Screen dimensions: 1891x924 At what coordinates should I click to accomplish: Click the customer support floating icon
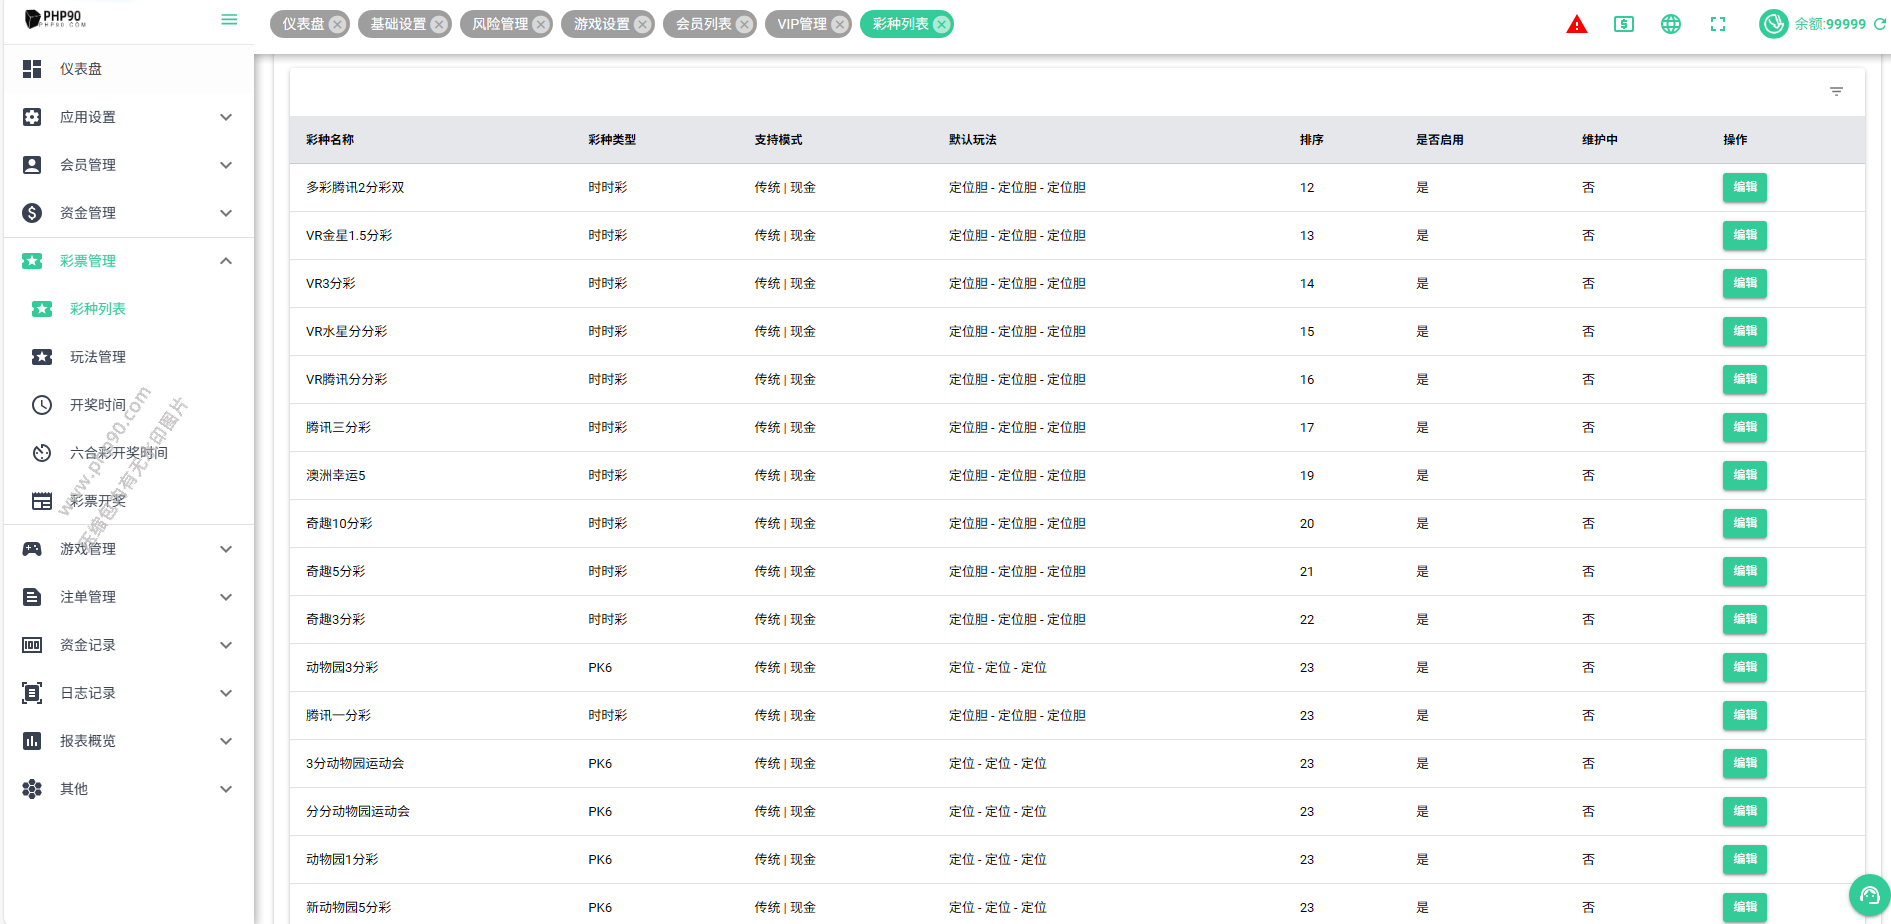tap(1869, 895)
